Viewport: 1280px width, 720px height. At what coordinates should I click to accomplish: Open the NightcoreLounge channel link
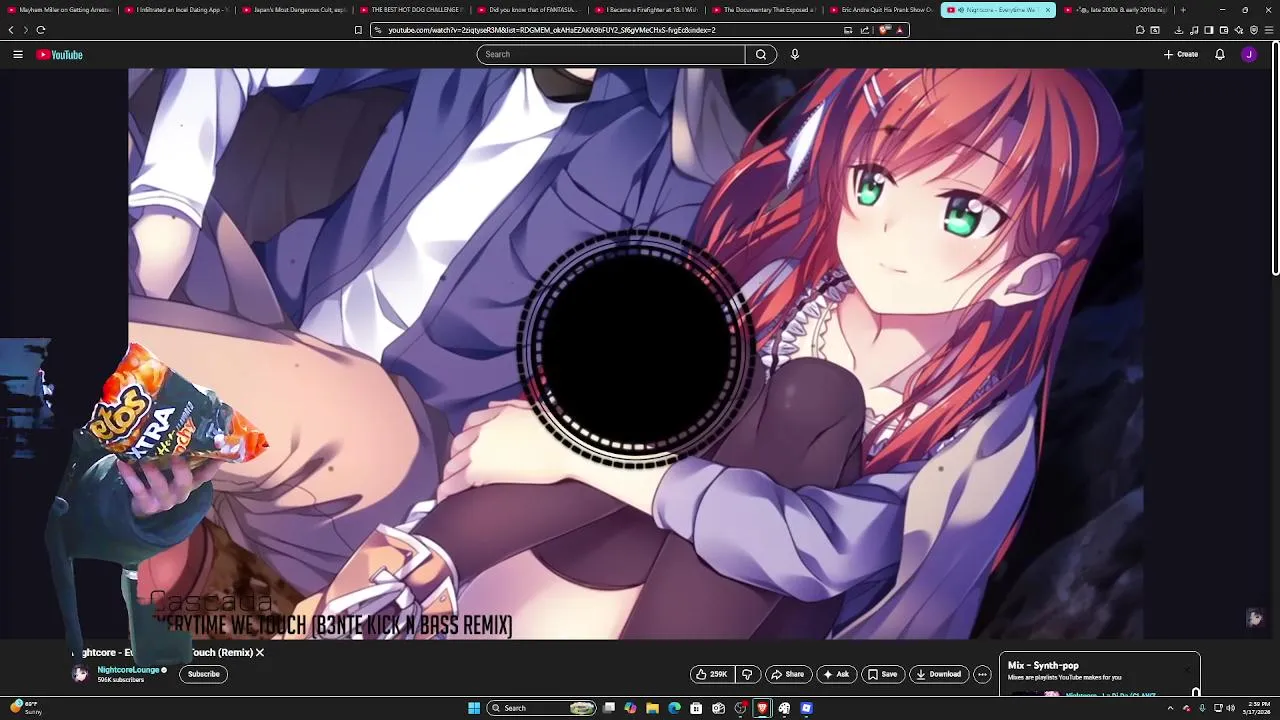point(128,669)
